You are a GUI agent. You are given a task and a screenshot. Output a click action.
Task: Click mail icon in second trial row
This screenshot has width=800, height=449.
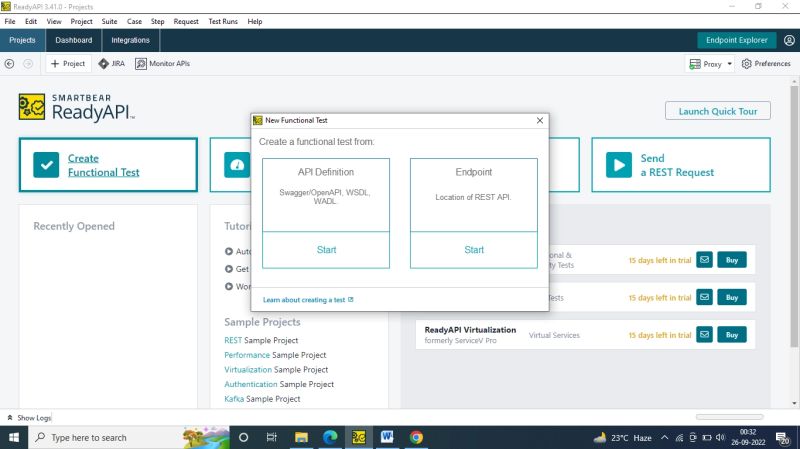click(x=704, y=297)
